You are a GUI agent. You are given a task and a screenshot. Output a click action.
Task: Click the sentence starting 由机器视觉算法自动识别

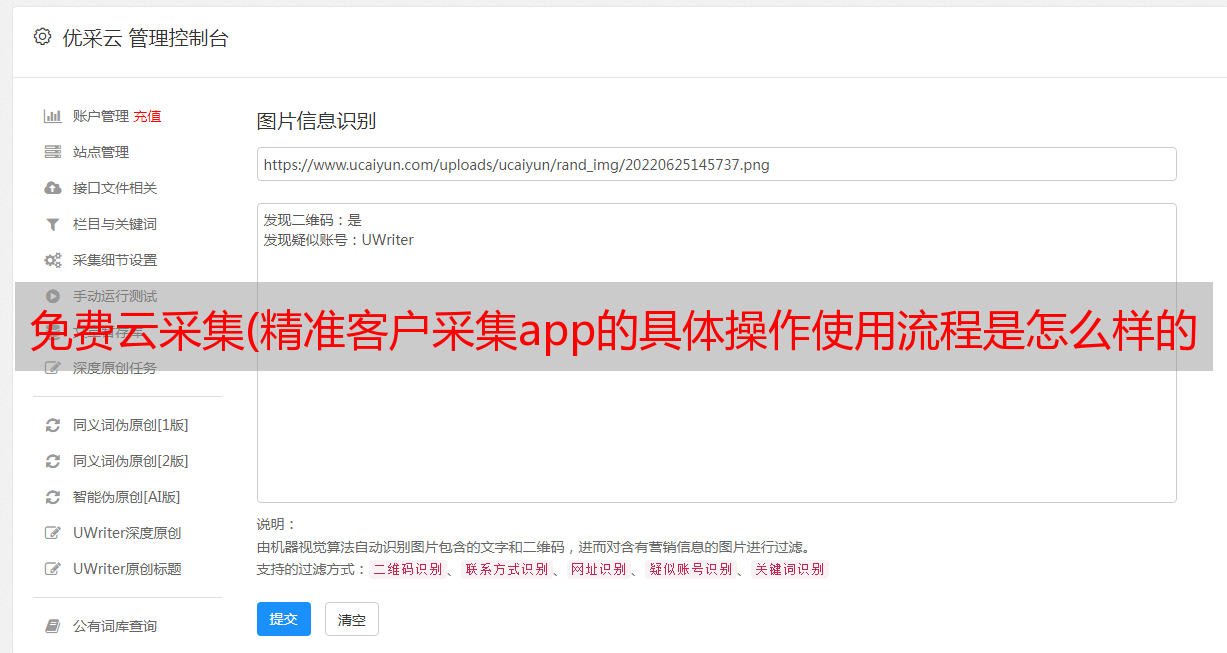click(533, 547)
